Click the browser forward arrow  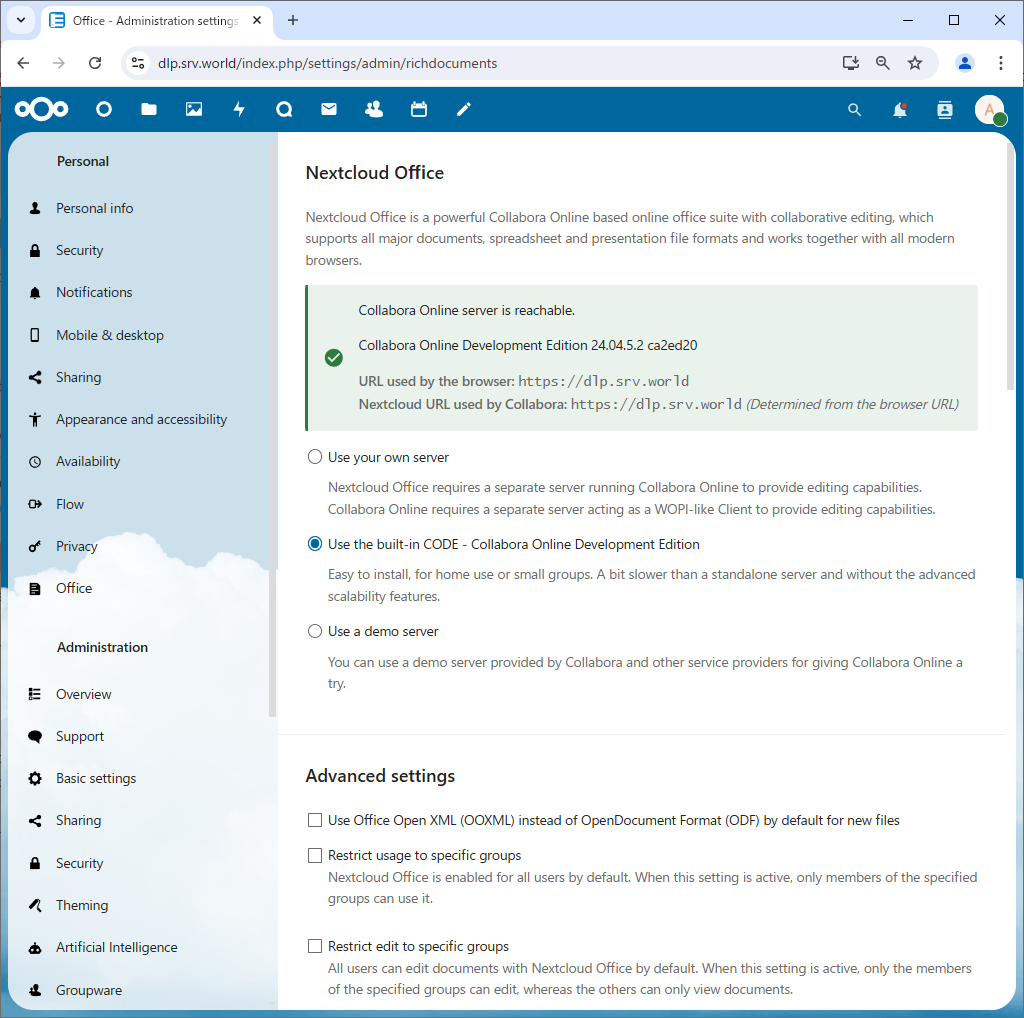[x=59, y=63]
